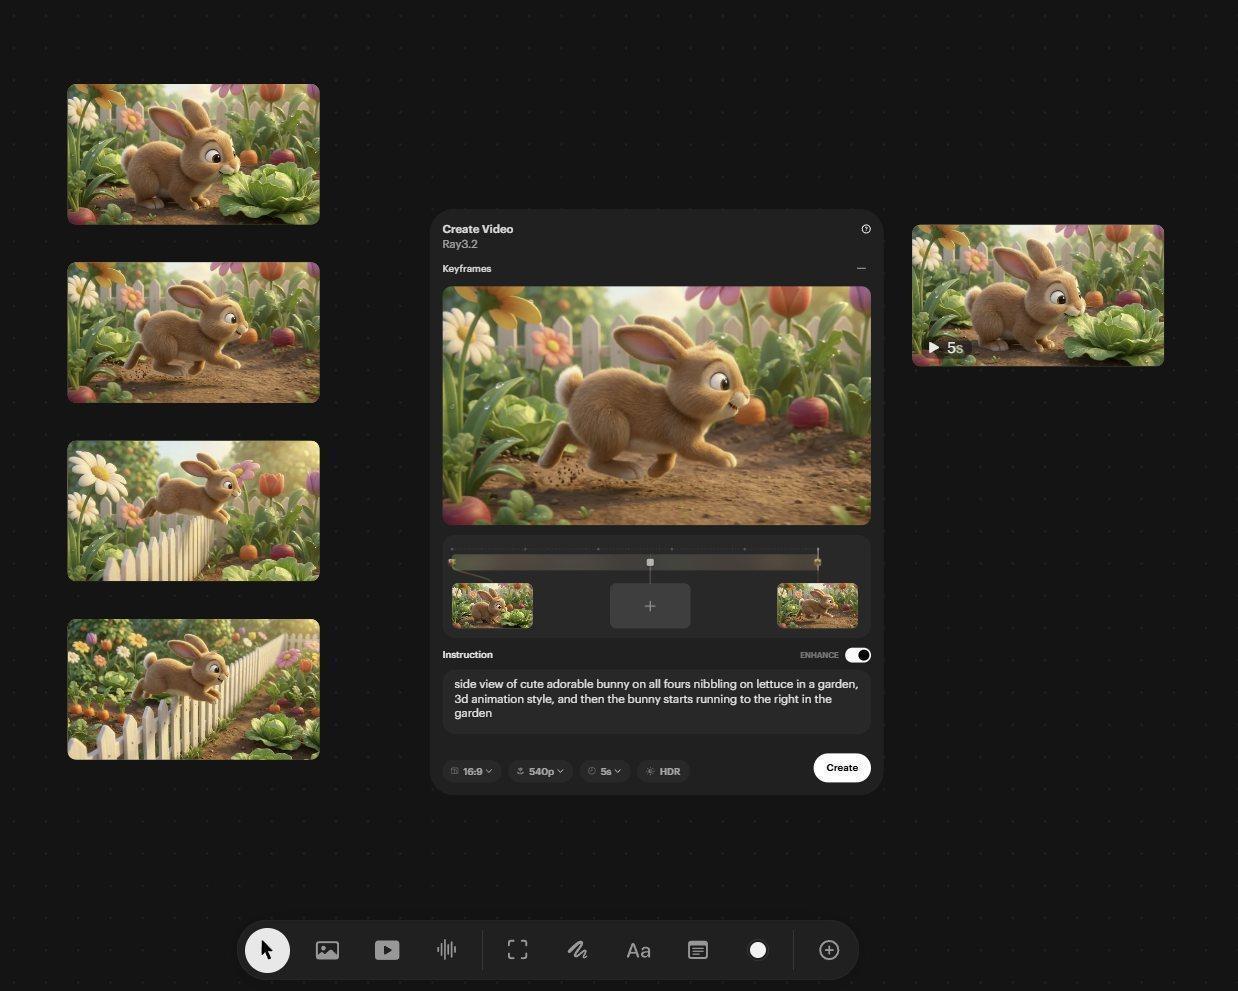
Task: Click the plus add button in toolbar
Action: pyautogui.click(x=829, y=950)
